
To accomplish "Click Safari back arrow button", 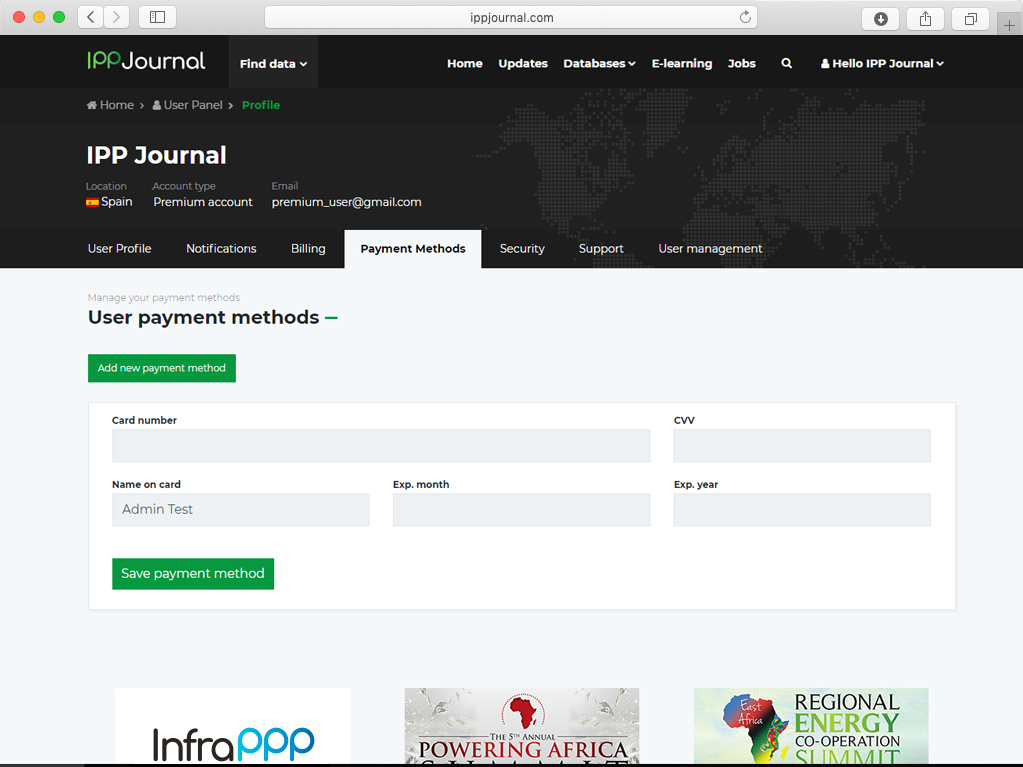I will point(91,17).
